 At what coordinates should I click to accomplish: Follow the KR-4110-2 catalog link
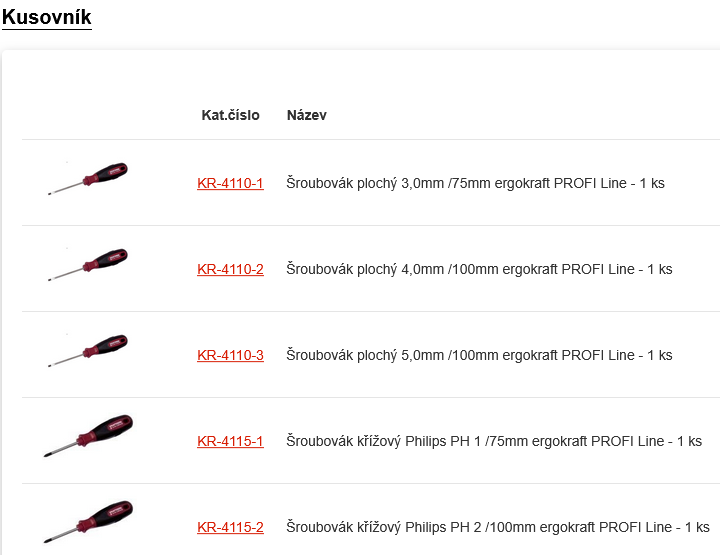click(x=230, y=270)
